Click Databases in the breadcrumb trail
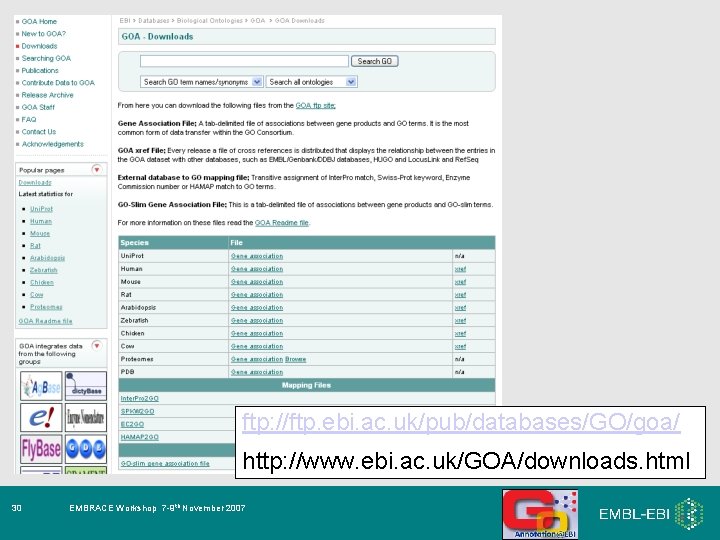The image size is (720, 540). (x=153, y=21)
